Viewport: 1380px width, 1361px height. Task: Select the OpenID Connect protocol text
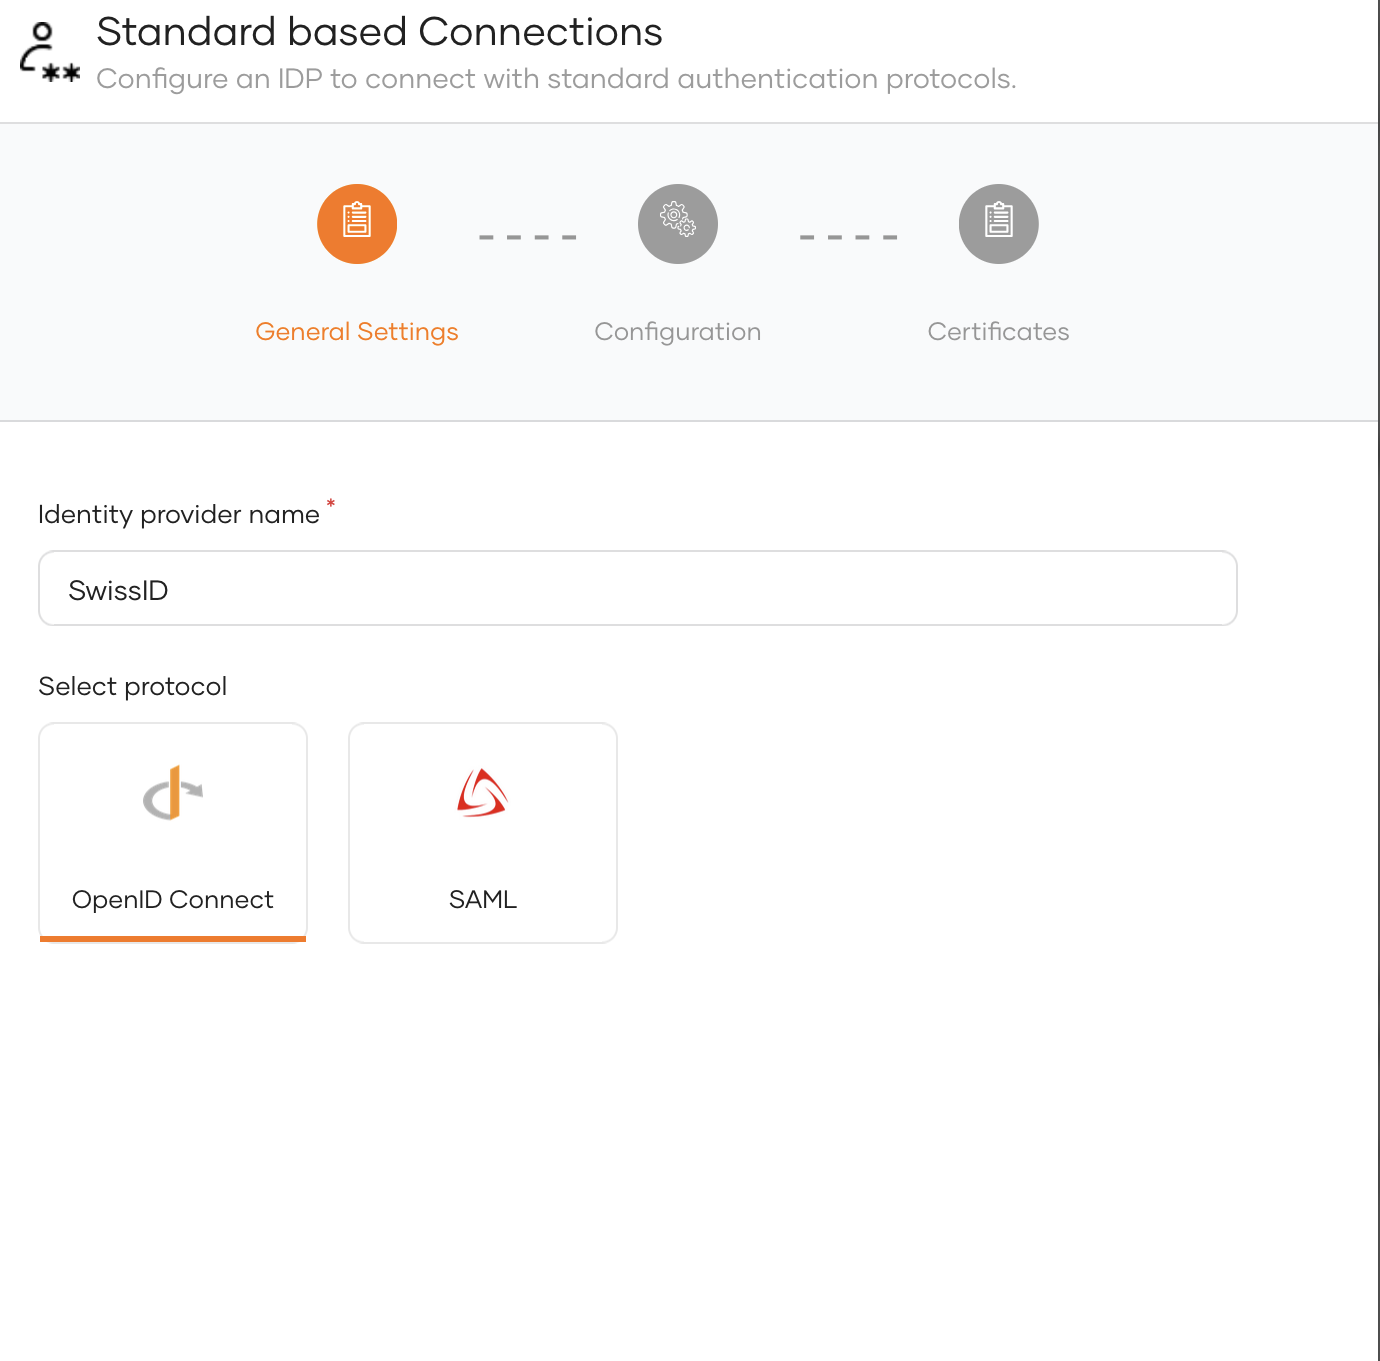(173, 900)
